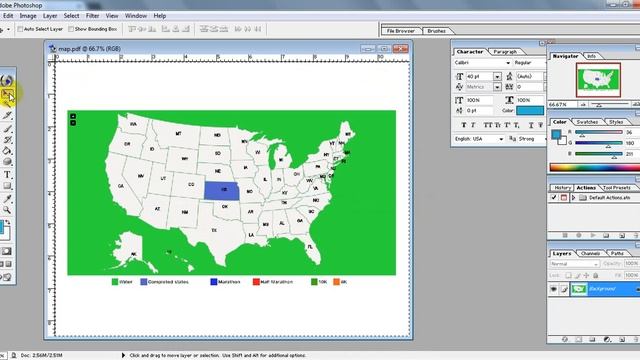Switch to the Channels tab
The width and height of the screenshot is (640, 360).
coord(590,253)
